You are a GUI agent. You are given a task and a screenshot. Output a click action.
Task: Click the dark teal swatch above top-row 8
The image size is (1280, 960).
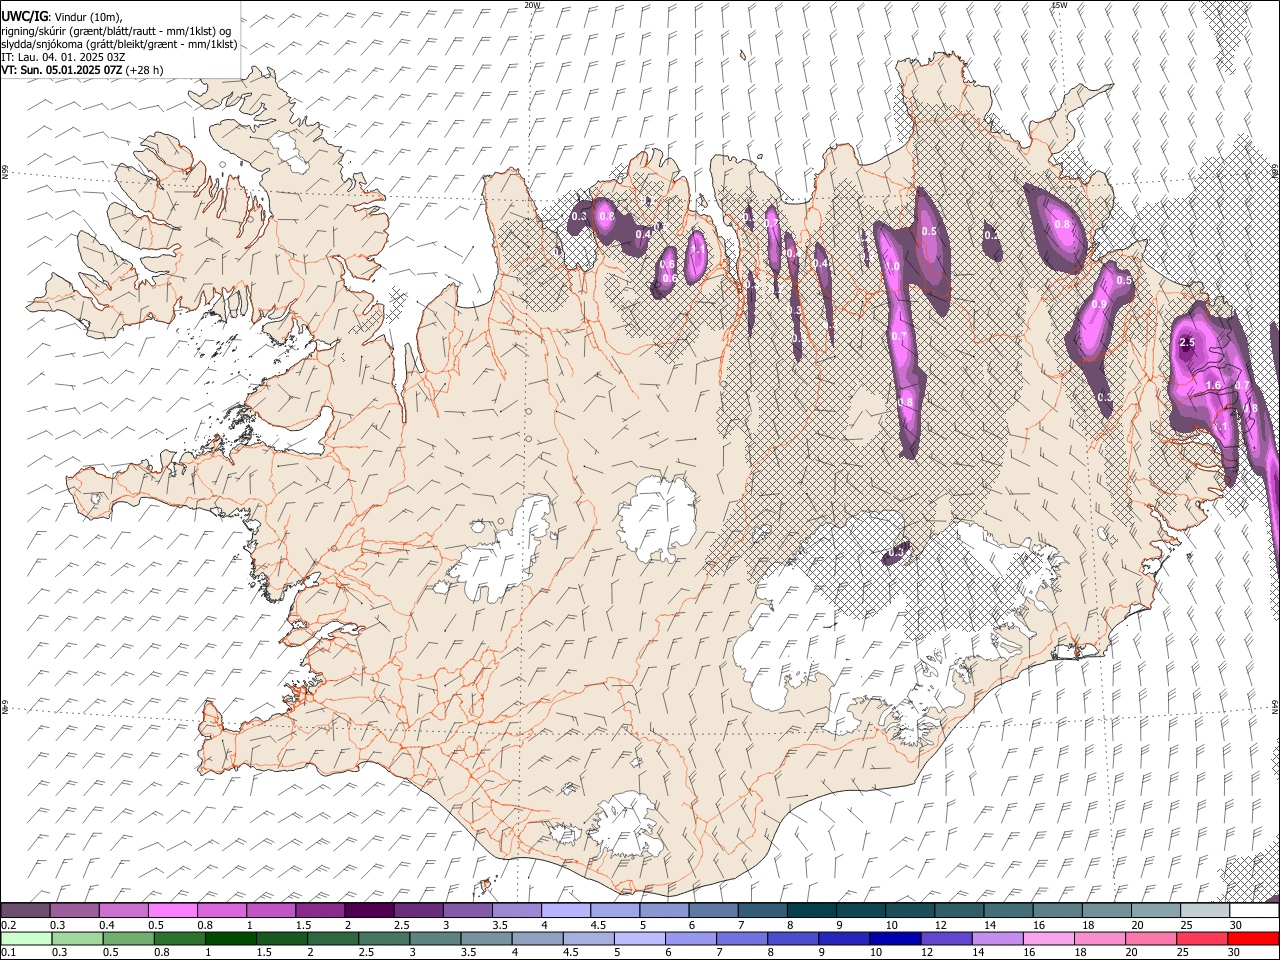point(812,911)
